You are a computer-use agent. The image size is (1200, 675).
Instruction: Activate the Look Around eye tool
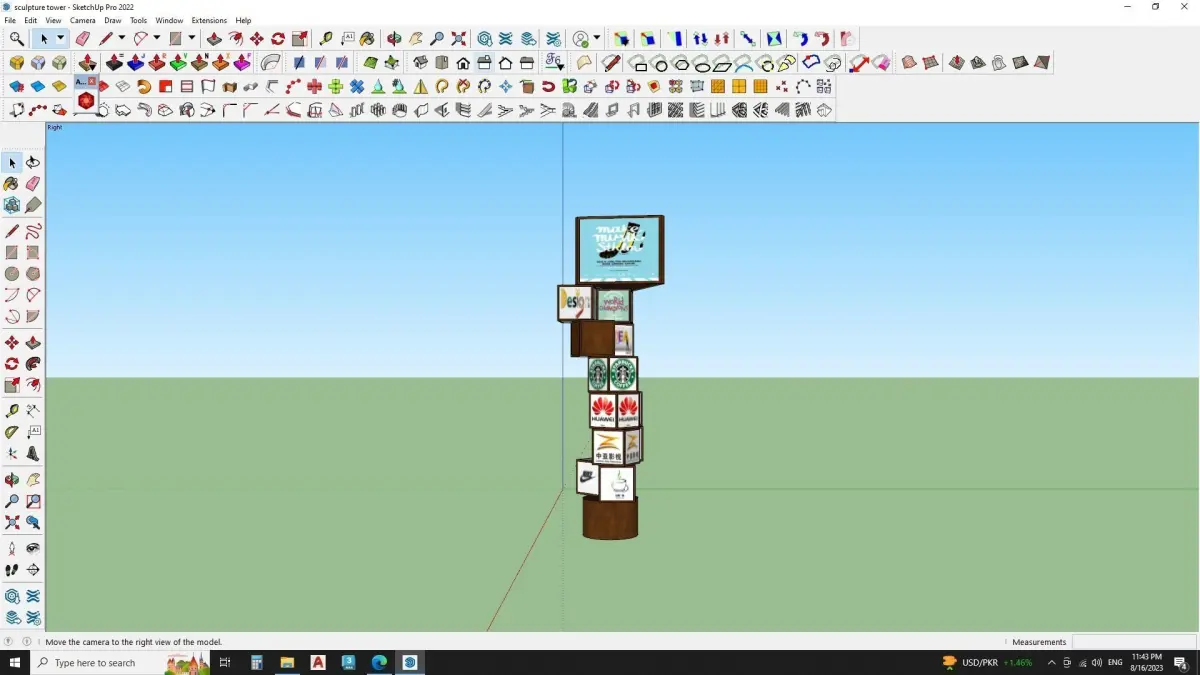click(33, 548)
